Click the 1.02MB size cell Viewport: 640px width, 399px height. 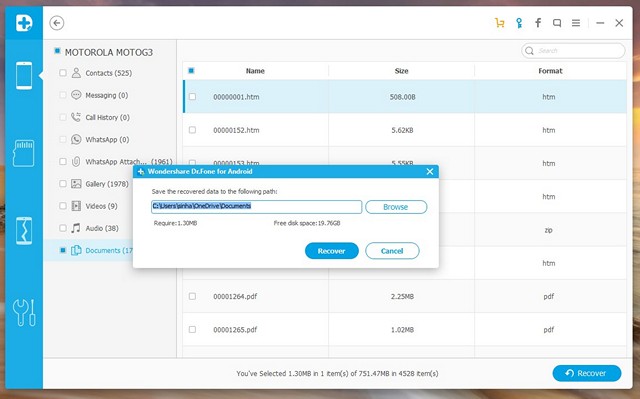point(402,330)
